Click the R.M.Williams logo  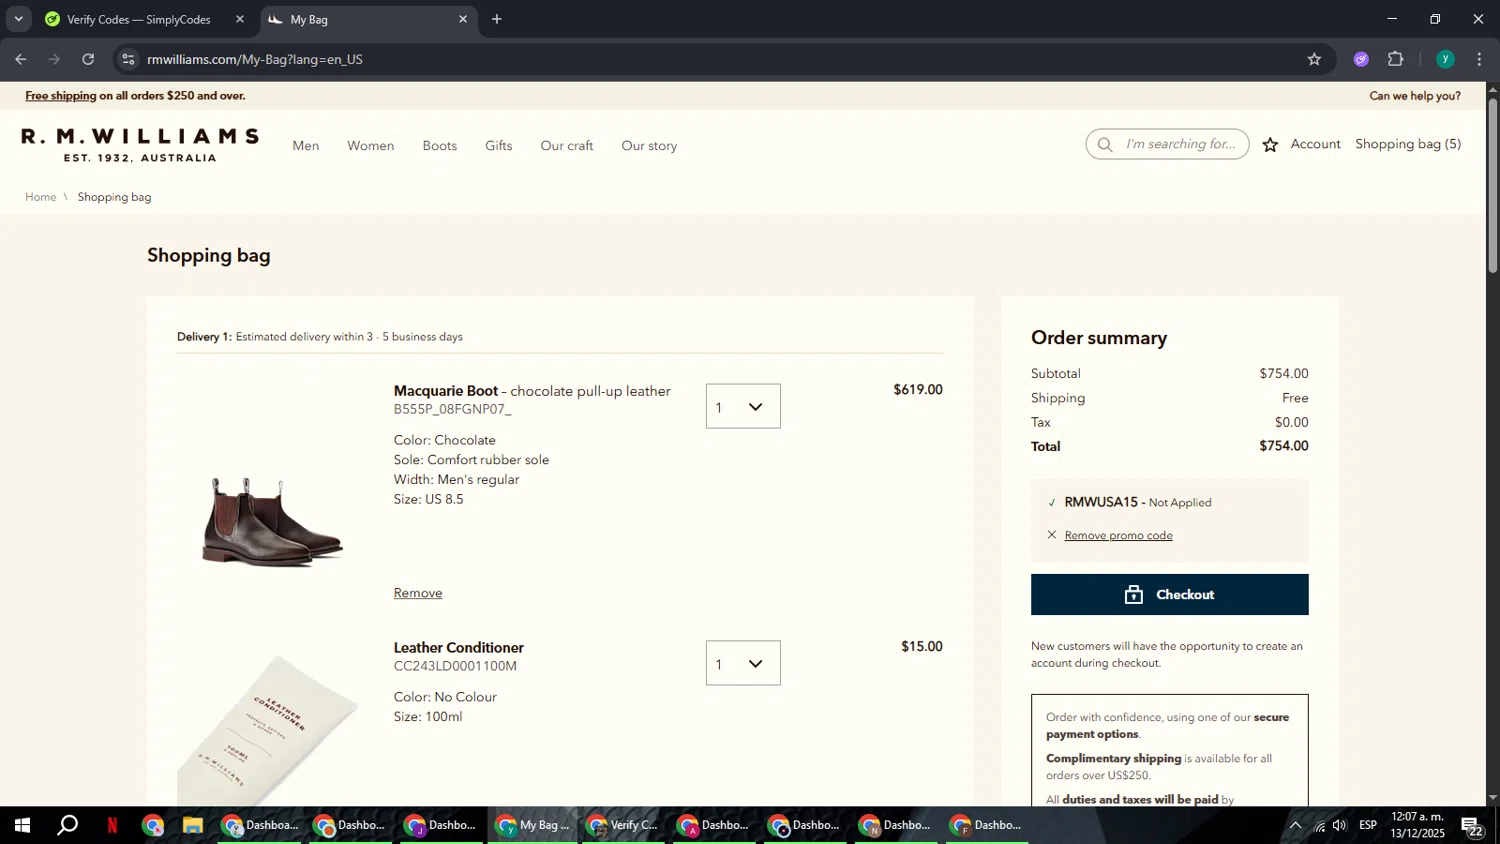[140, 145]
